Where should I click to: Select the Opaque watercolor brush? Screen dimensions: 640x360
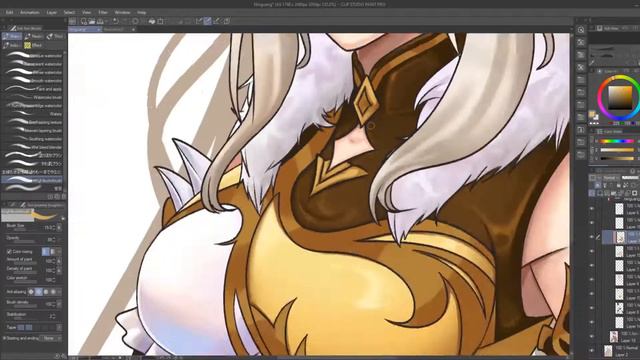(x=33, y=56)
